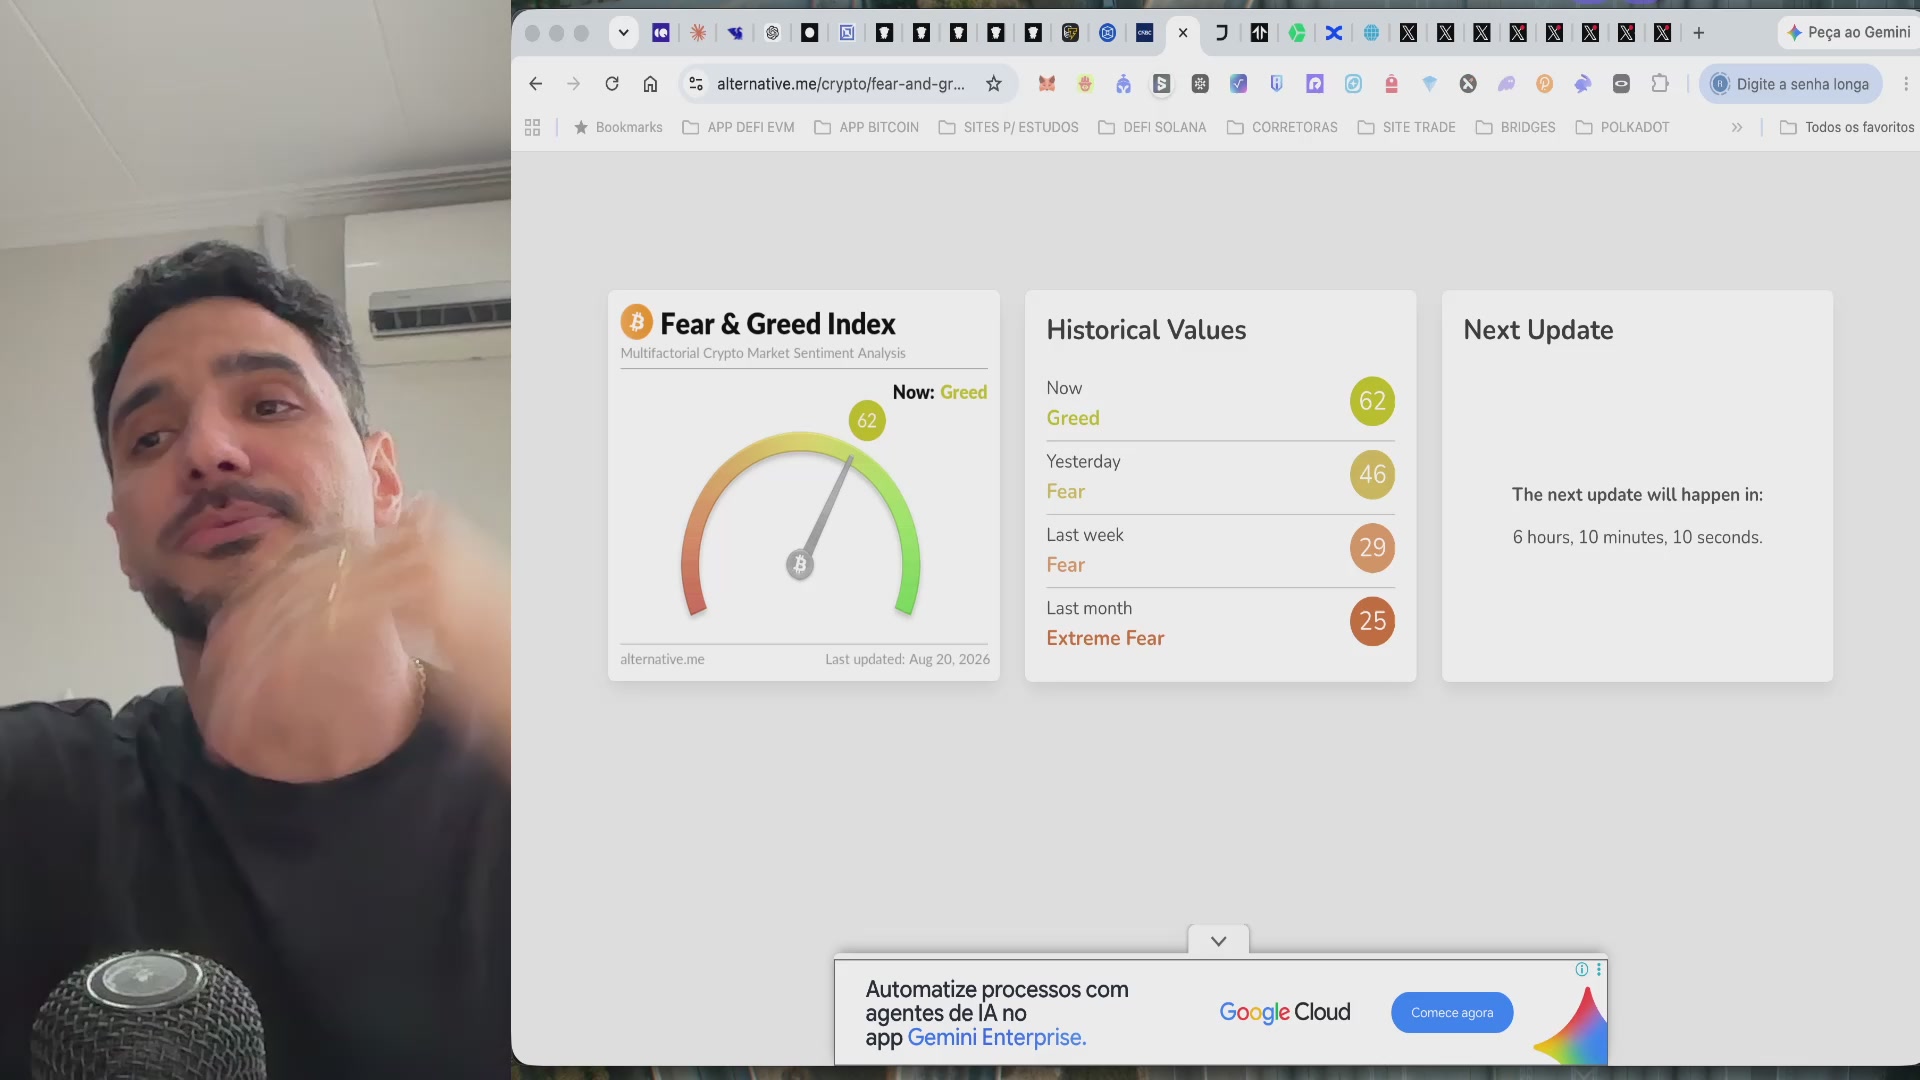
Task: Click Digite a senha longa profile chip
Action: point(1790,84)
